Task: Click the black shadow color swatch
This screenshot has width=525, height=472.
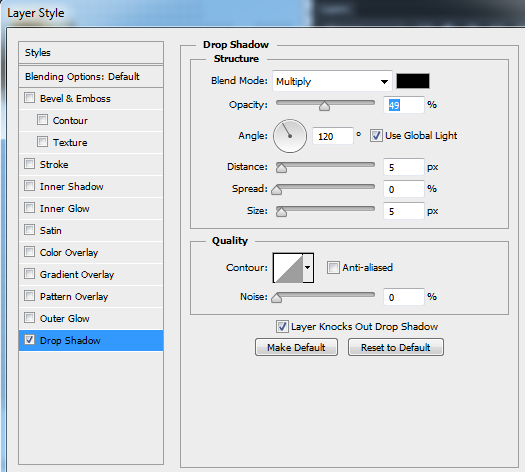Action: click(413, 81)
